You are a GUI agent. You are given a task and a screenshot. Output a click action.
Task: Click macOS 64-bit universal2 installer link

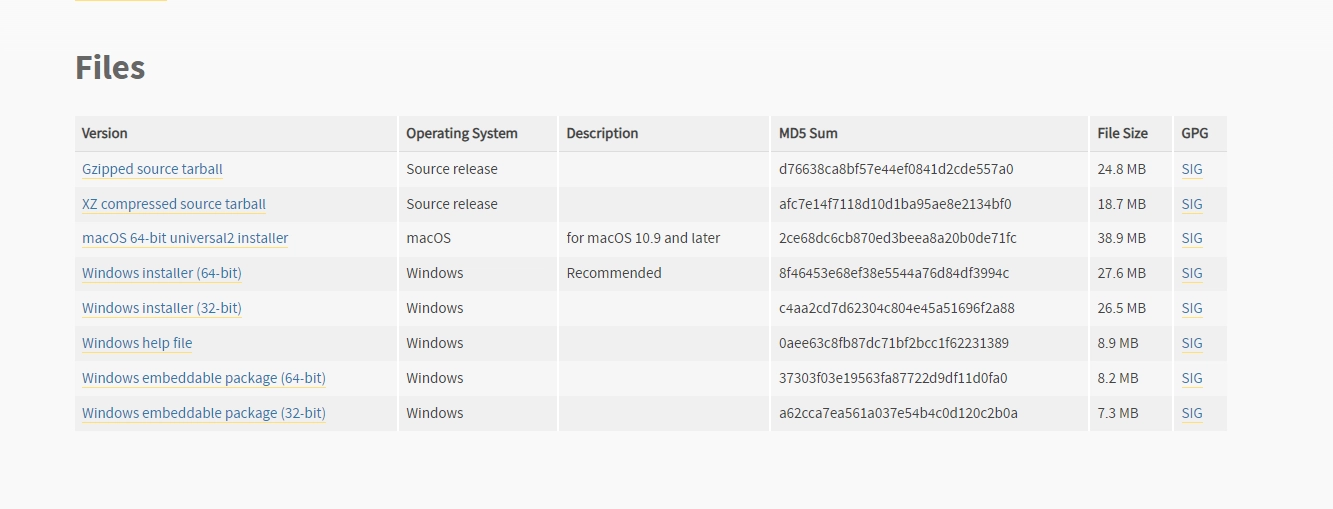pyautogui.click(x=185, y=238)
